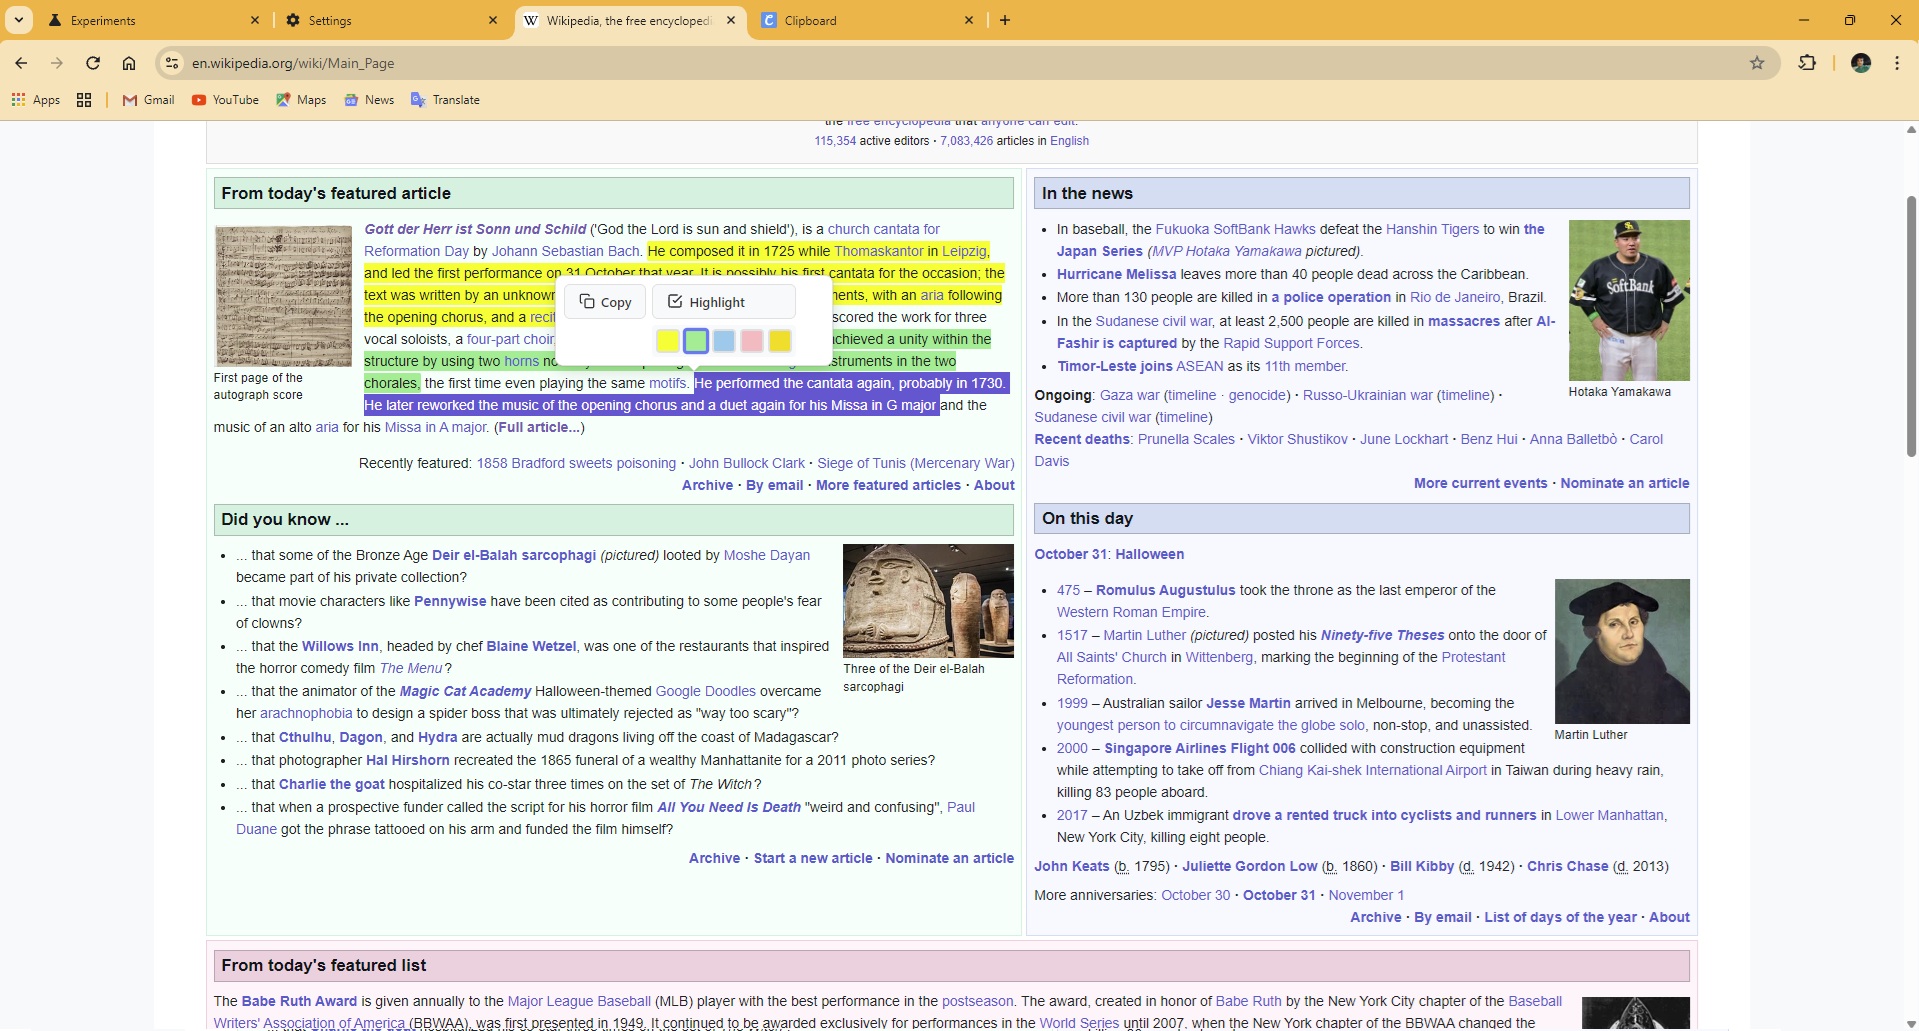Open the browser home page
1919x1031 pixels.
tap(129, 63)
